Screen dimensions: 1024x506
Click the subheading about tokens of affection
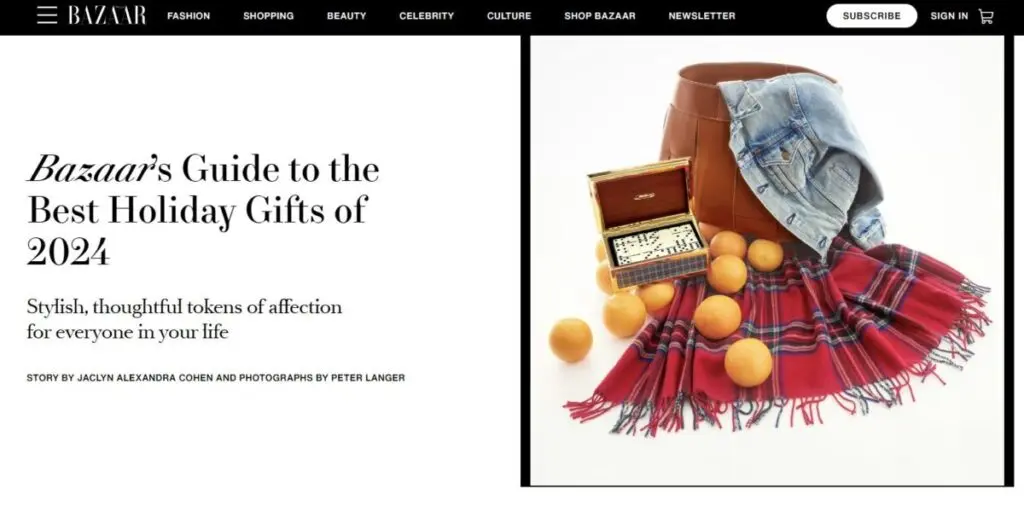(184, 319)
